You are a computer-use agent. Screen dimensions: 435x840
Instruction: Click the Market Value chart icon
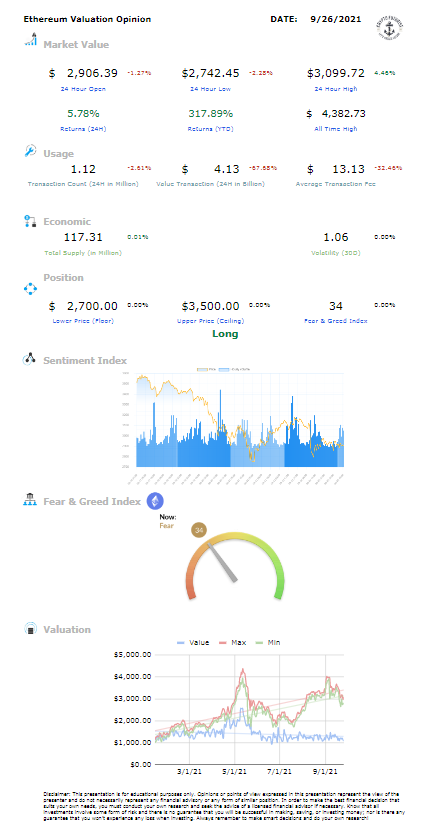(x=31, y=39)
